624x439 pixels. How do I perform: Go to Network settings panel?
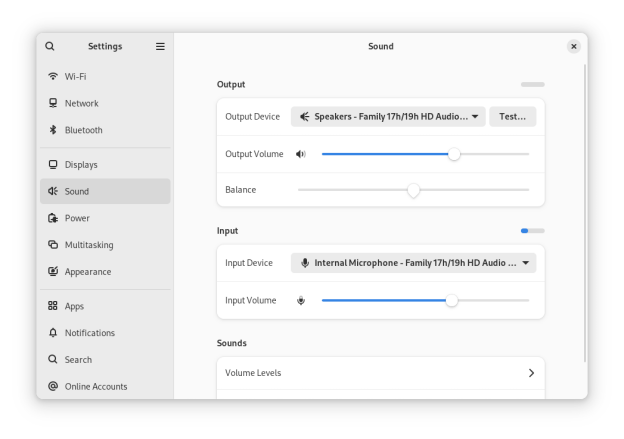[x=82, y=103]
